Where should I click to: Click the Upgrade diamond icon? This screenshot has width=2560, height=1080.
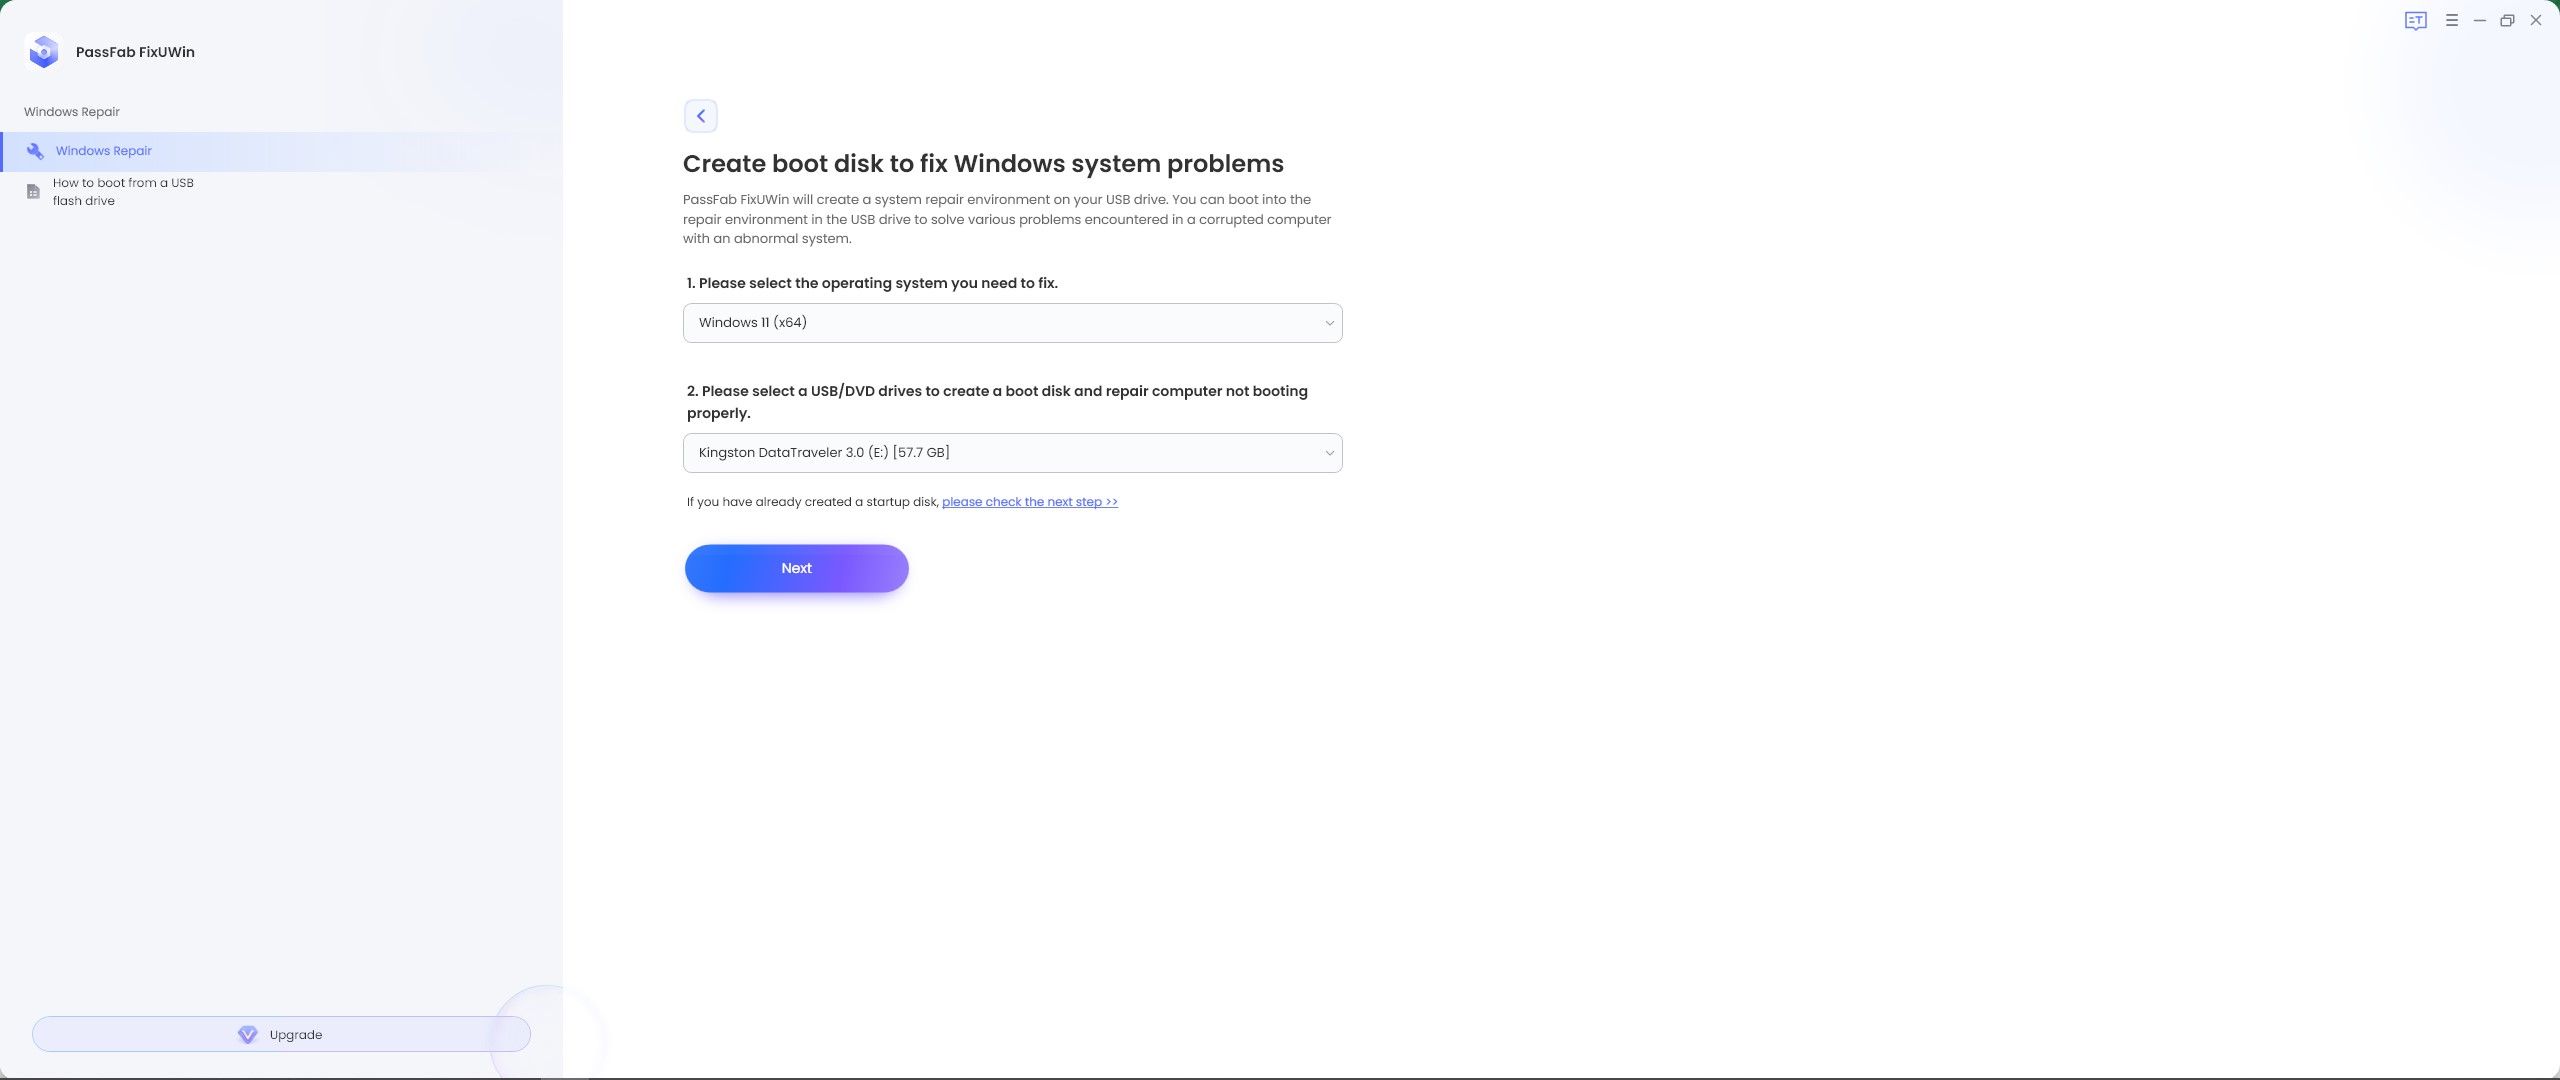coord(247,1033)
